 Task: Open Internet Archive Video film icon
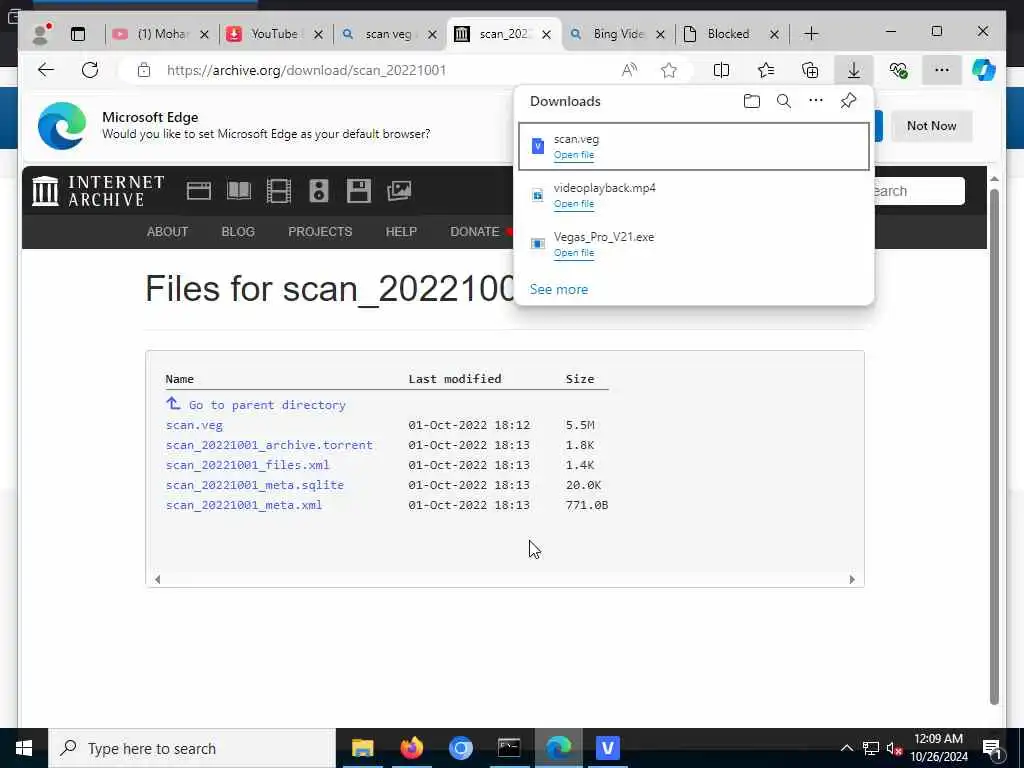pyautogui.click(x=279, y=191)
